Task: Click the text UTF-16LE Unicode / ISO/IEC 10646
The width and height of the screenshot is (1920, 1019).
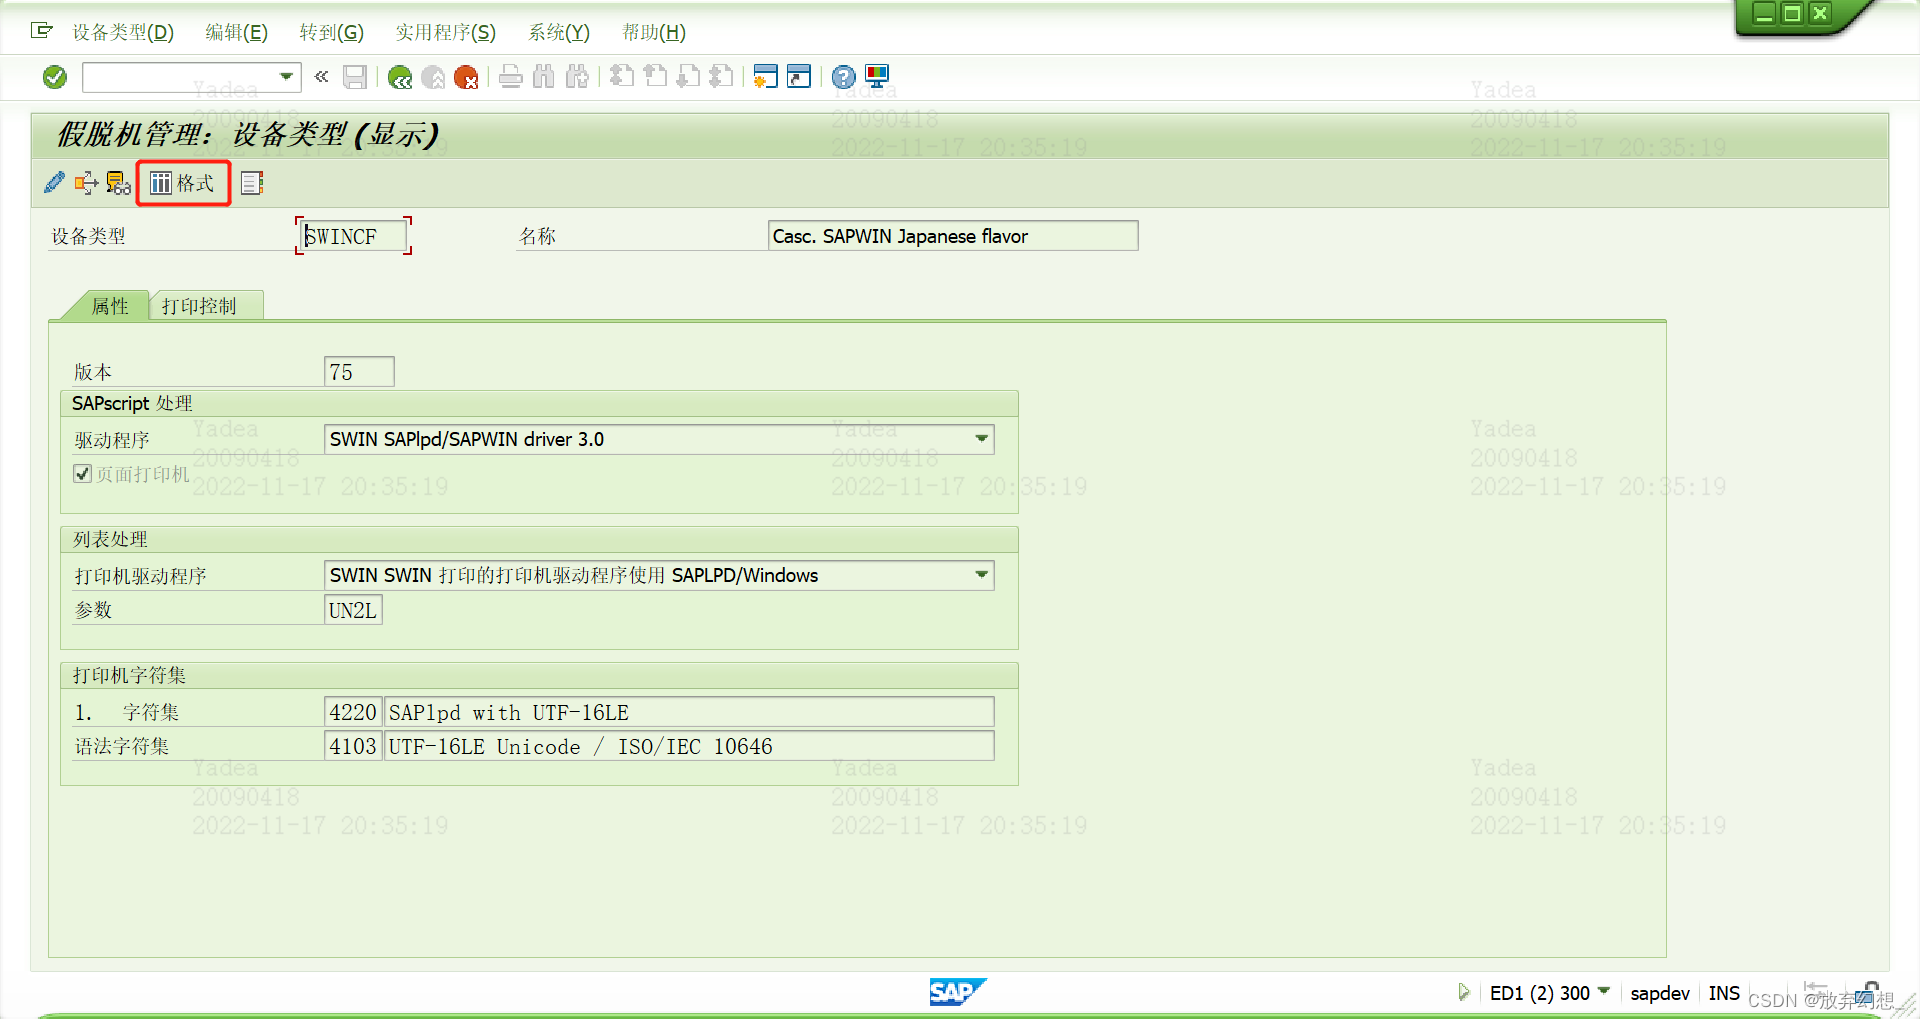Action: [581, 747]
